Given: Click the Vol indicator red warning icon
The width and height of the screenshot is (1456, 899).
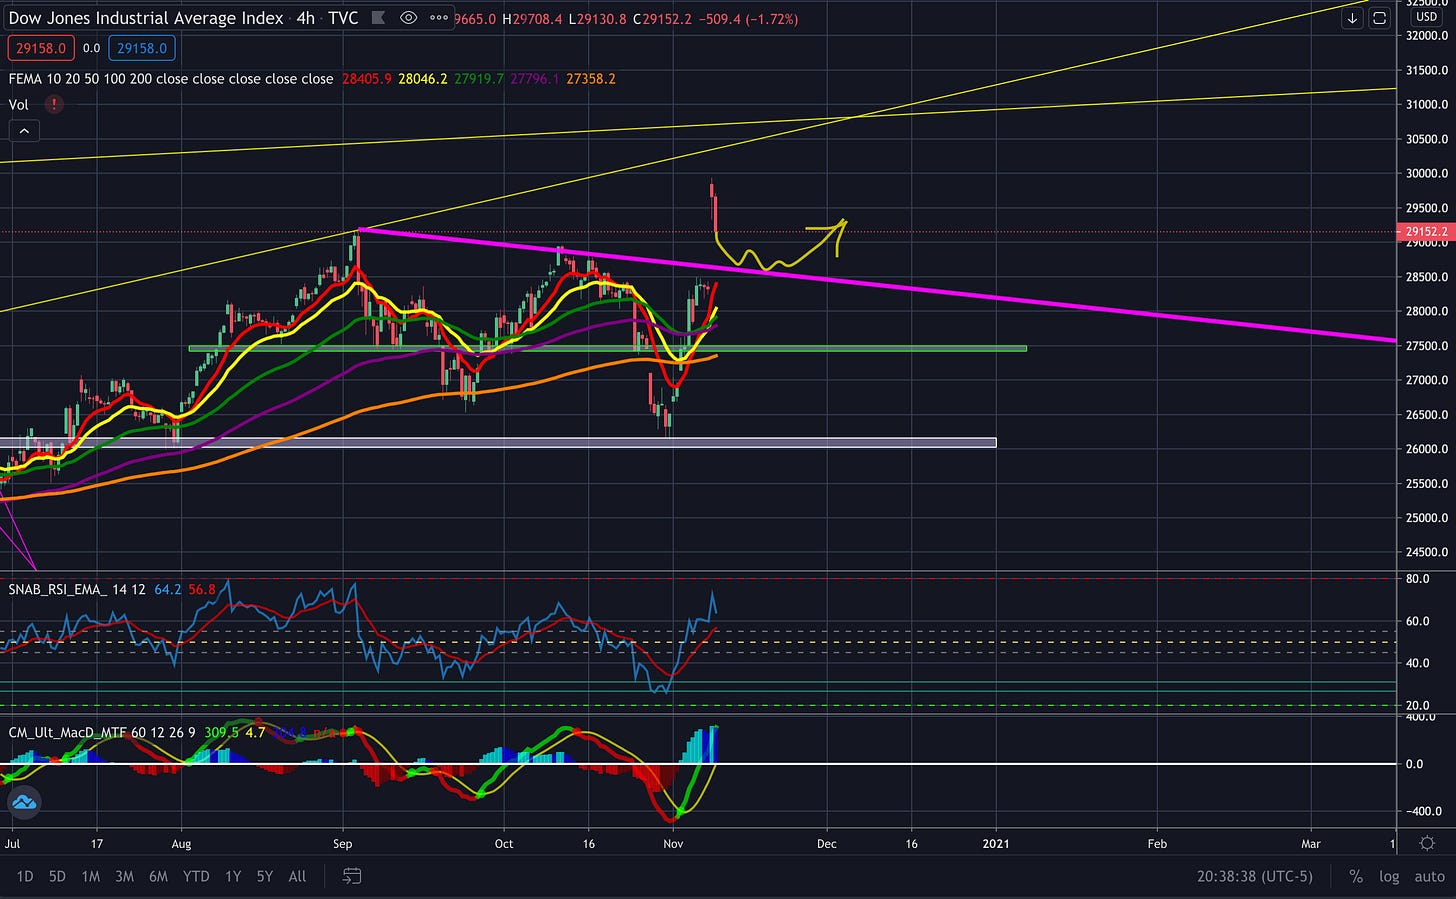Looking at the screenshot, I should [54, 104].
